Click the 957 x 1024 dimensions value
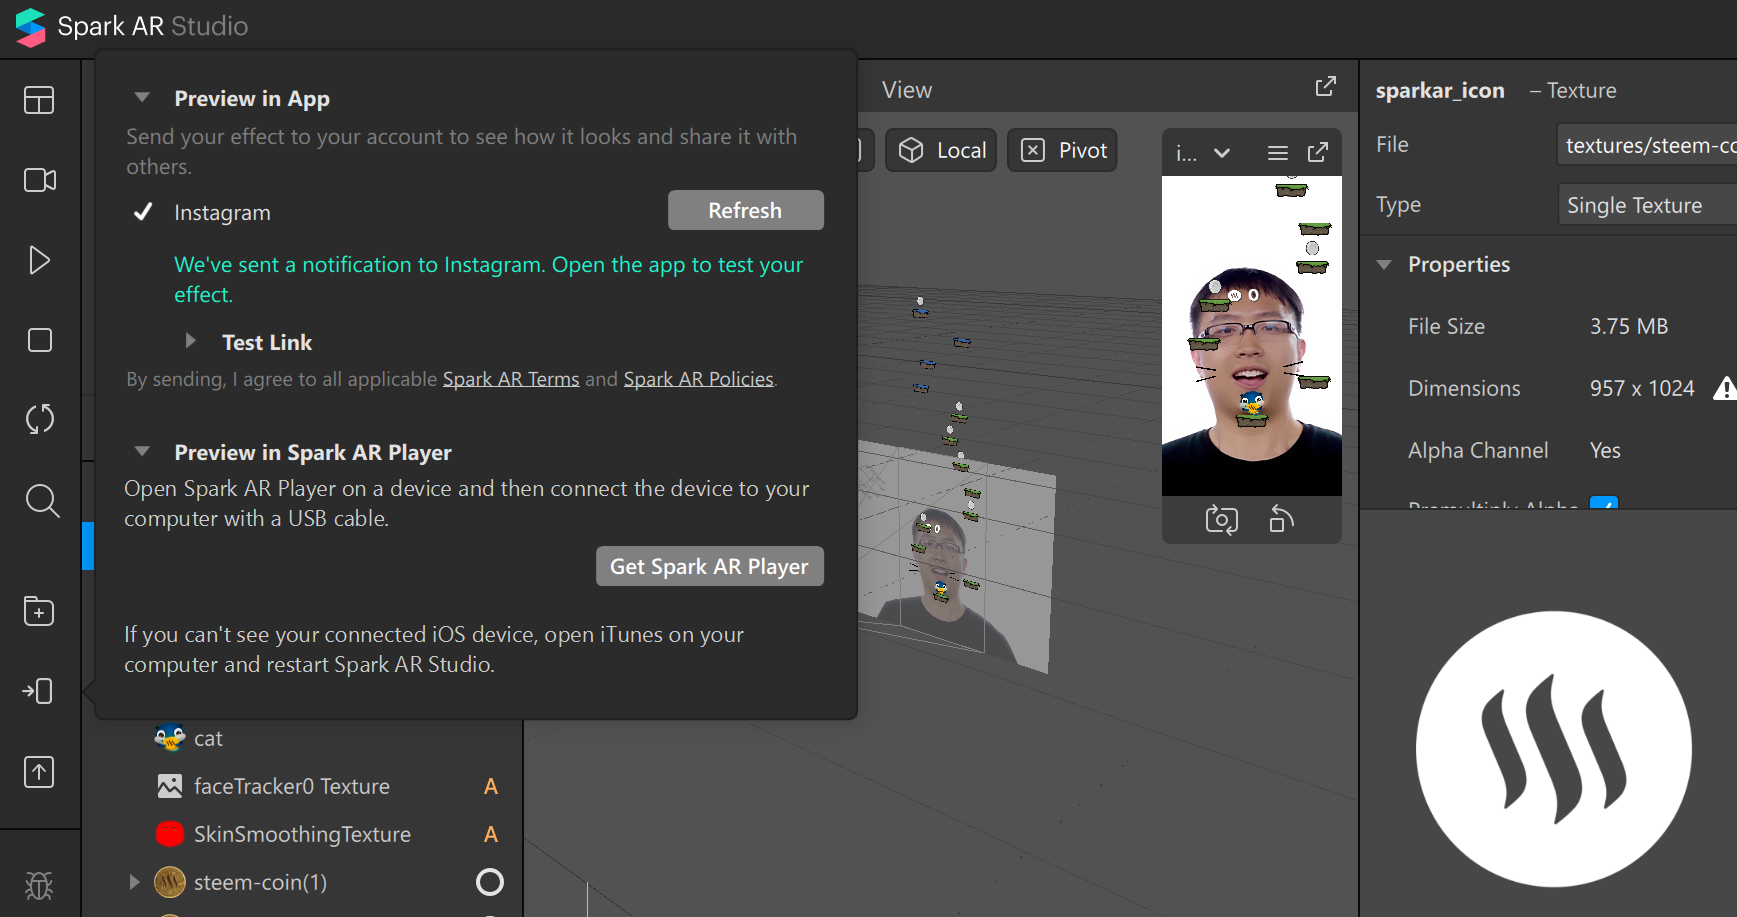The image size is (1737, 917). pos(1642,388)
